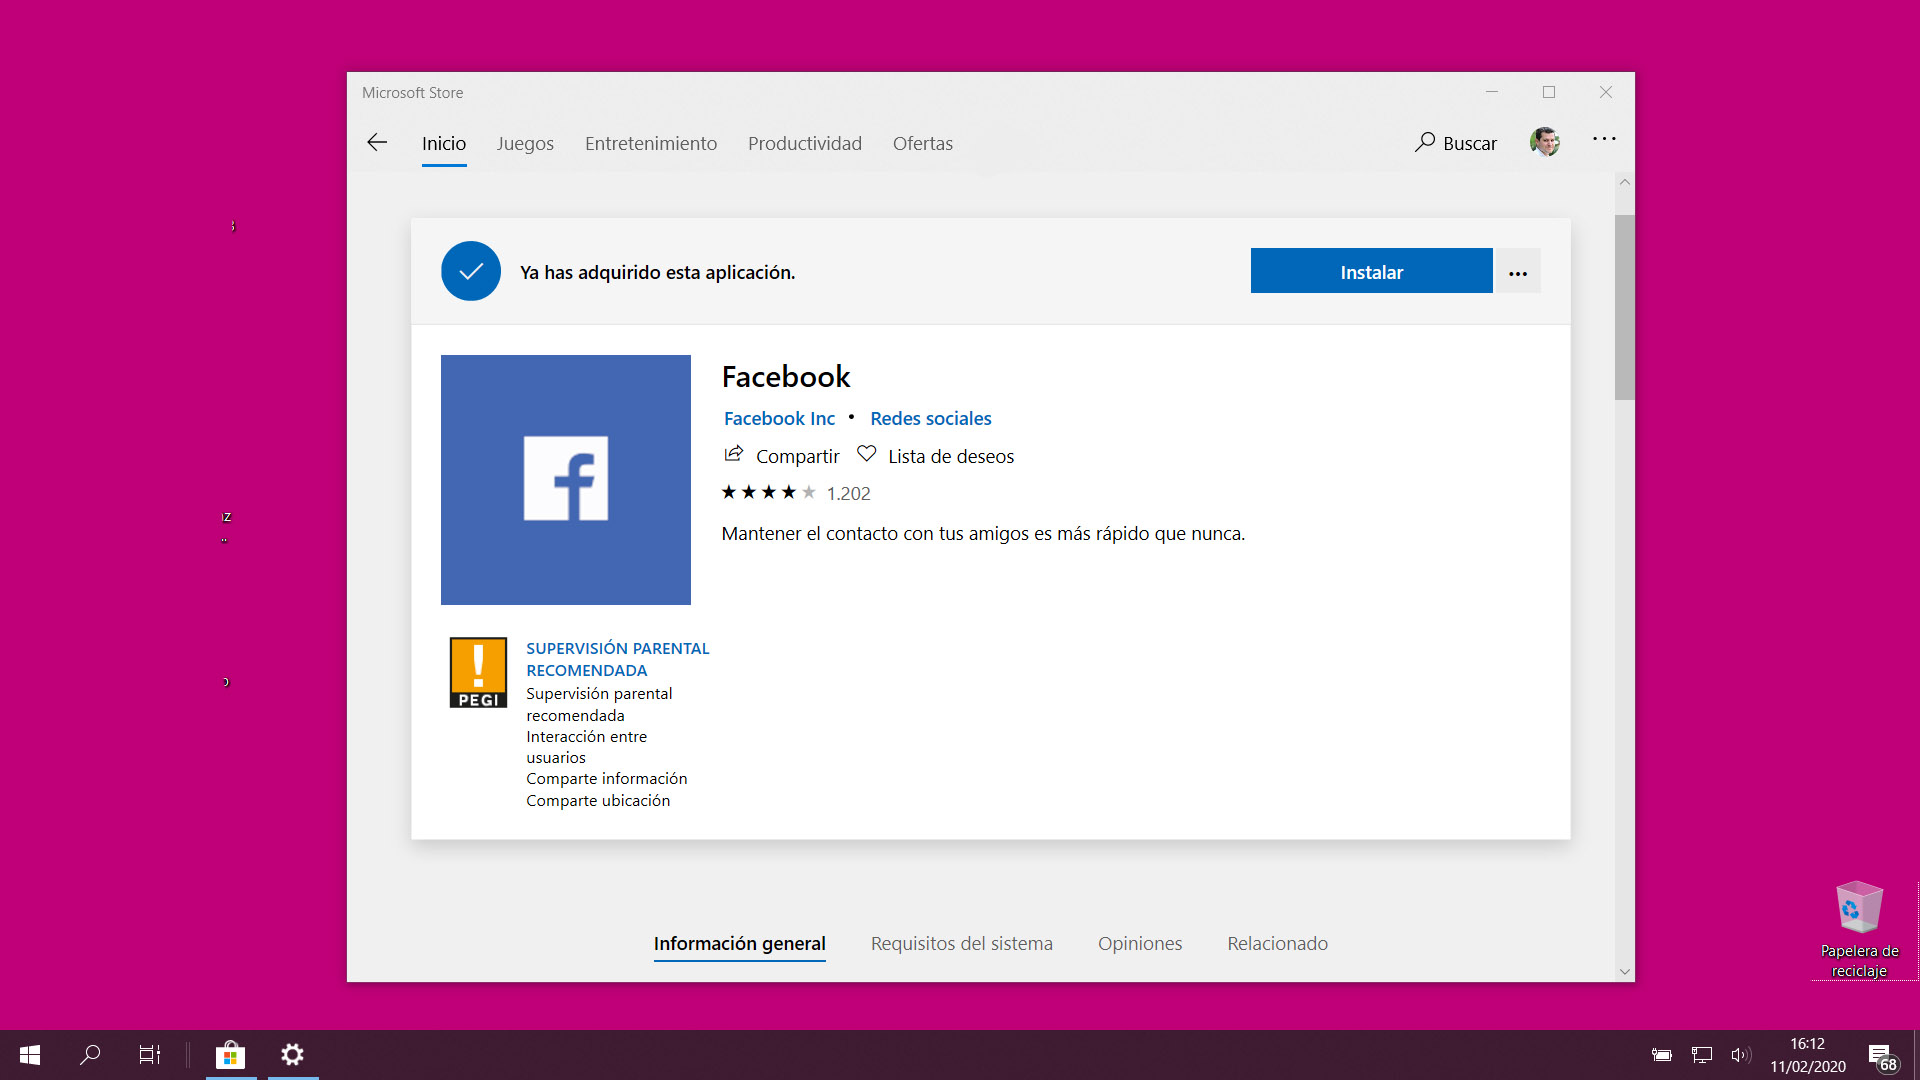Screen dimensions: 1920x1080
Task: Click the 'Comparte ubicación' text
Action: 598,800
